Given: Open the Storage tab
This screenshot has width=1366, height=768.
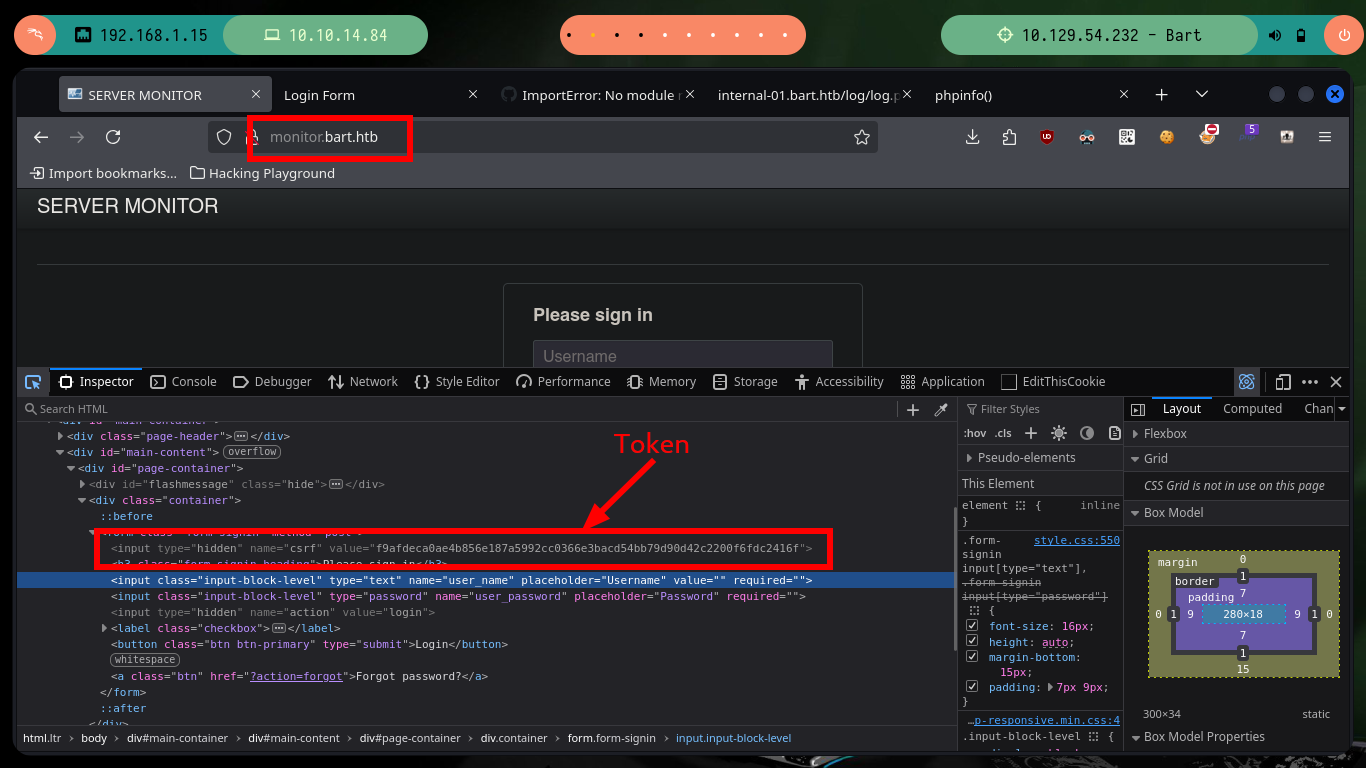Looking at the screenshot, I should click(745, 382).
